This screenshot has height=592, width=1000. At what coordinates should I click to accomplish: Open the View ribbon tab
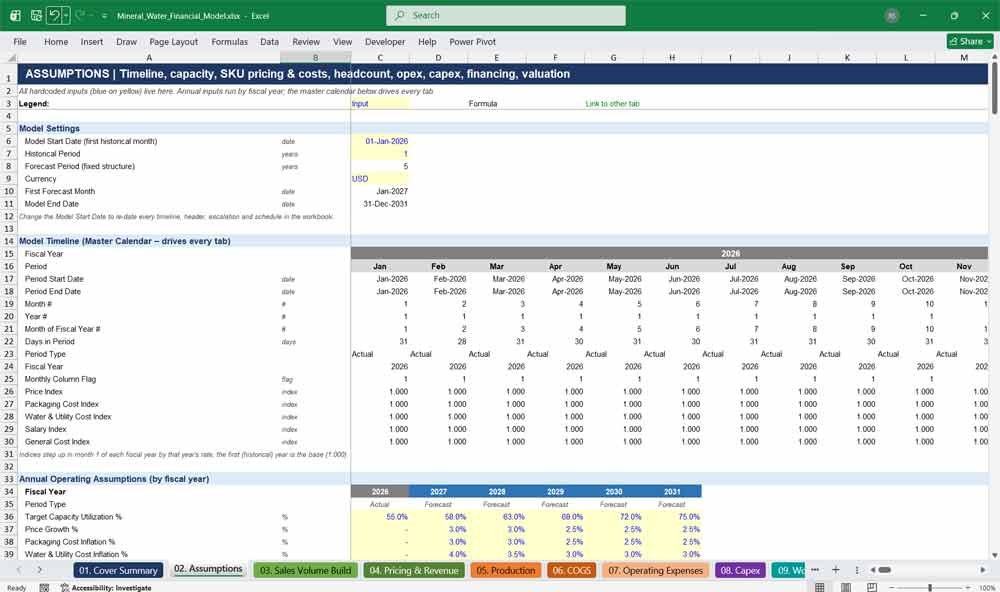(342, 41)
